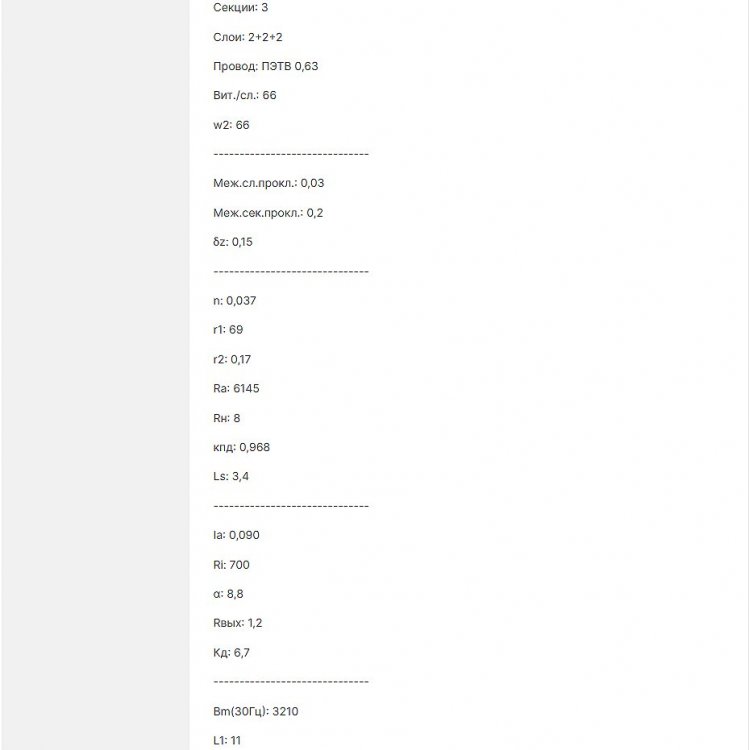Click the 'Ls: 3,4' text line
This screenshot has height=750, width=749.
coord(231,476)
